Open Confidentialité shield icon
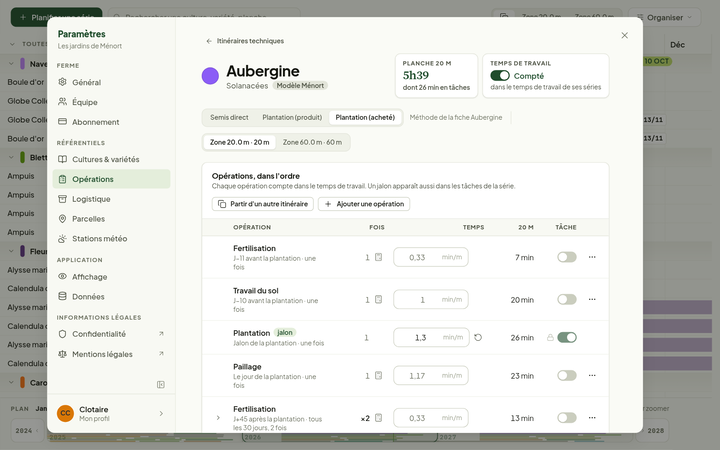The image size is (720, 450). click(62, 334)
